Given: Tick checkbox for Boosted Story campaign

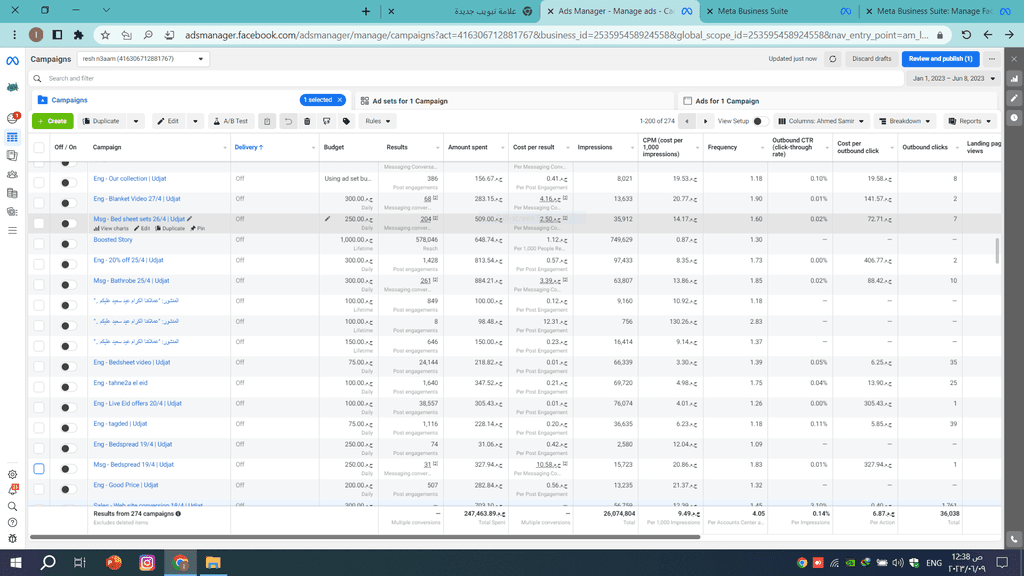Looking at the screenshot, I should pyautogui.click(x=39, y=244).
